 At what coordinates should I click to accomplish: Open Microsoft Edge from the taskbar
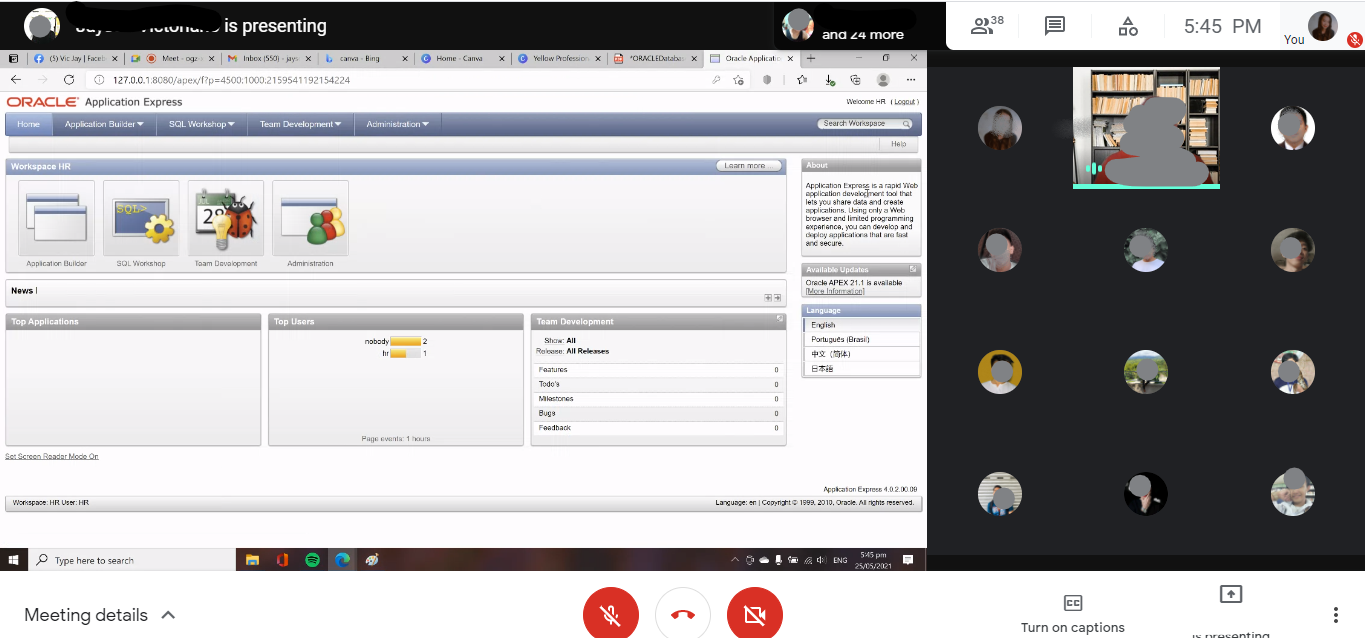(342, 560)
